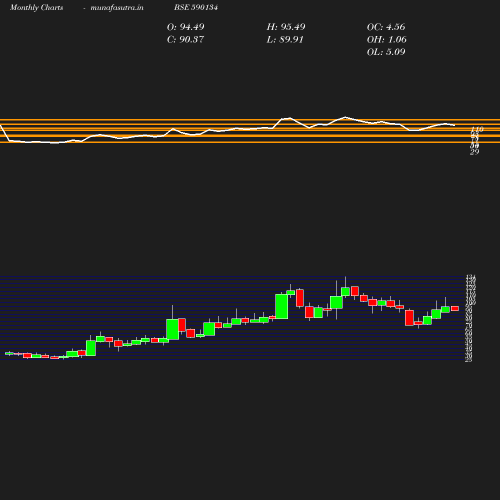Viewport: 500px width, 500px height.
Task: Click the 'OC: 4.56' reading
Action: click(386, 27)
